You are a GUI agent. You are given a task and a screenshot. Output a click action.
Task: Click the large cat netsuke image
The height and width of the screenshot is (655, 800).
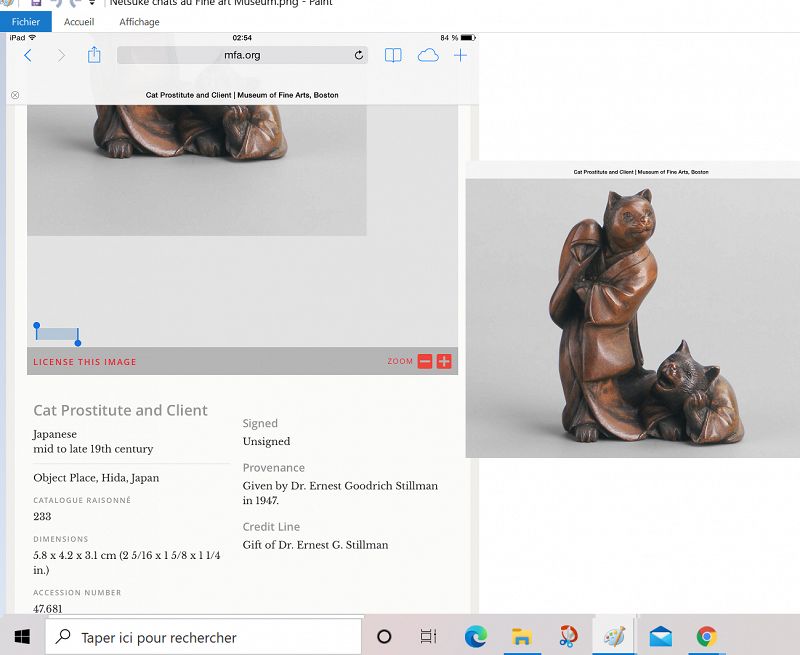633,317
